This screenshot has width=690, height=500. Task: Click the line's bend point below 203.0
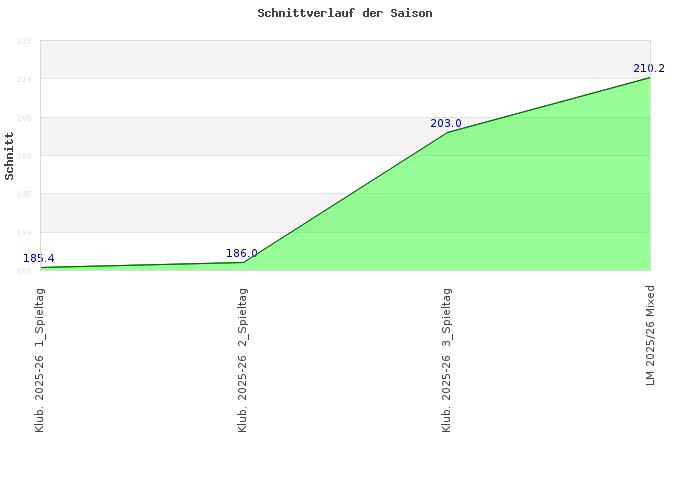click(447, 133)
